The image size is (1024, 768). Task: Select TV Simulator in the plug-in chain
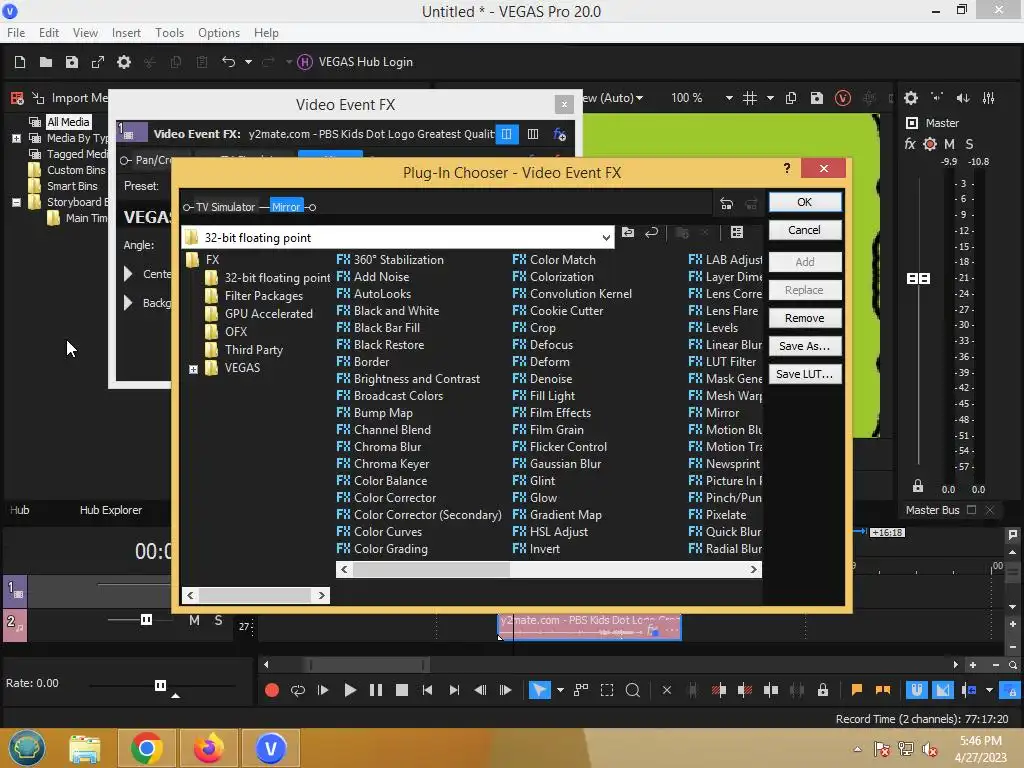point(225,207)
